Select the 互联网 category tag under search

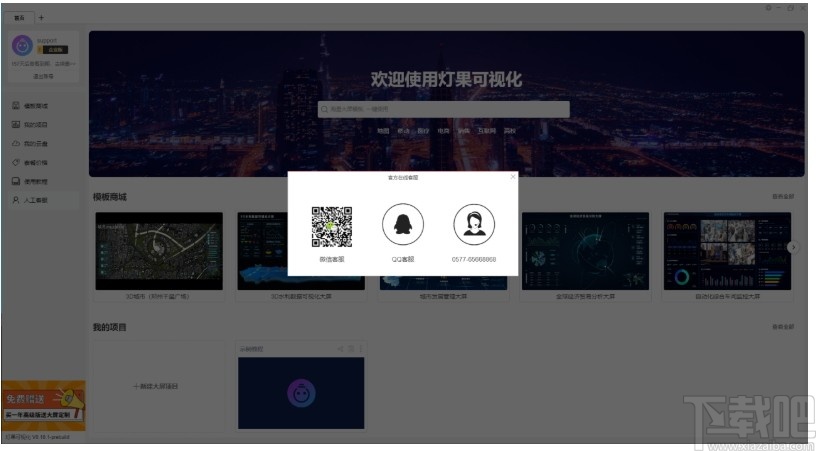pyautogui.click(x=487, y=131)
